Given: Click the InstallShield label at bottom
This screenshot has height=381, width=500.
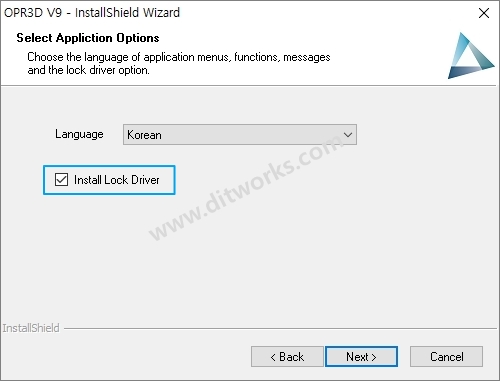Looking at the screenshot, I should tap(31, 328).
